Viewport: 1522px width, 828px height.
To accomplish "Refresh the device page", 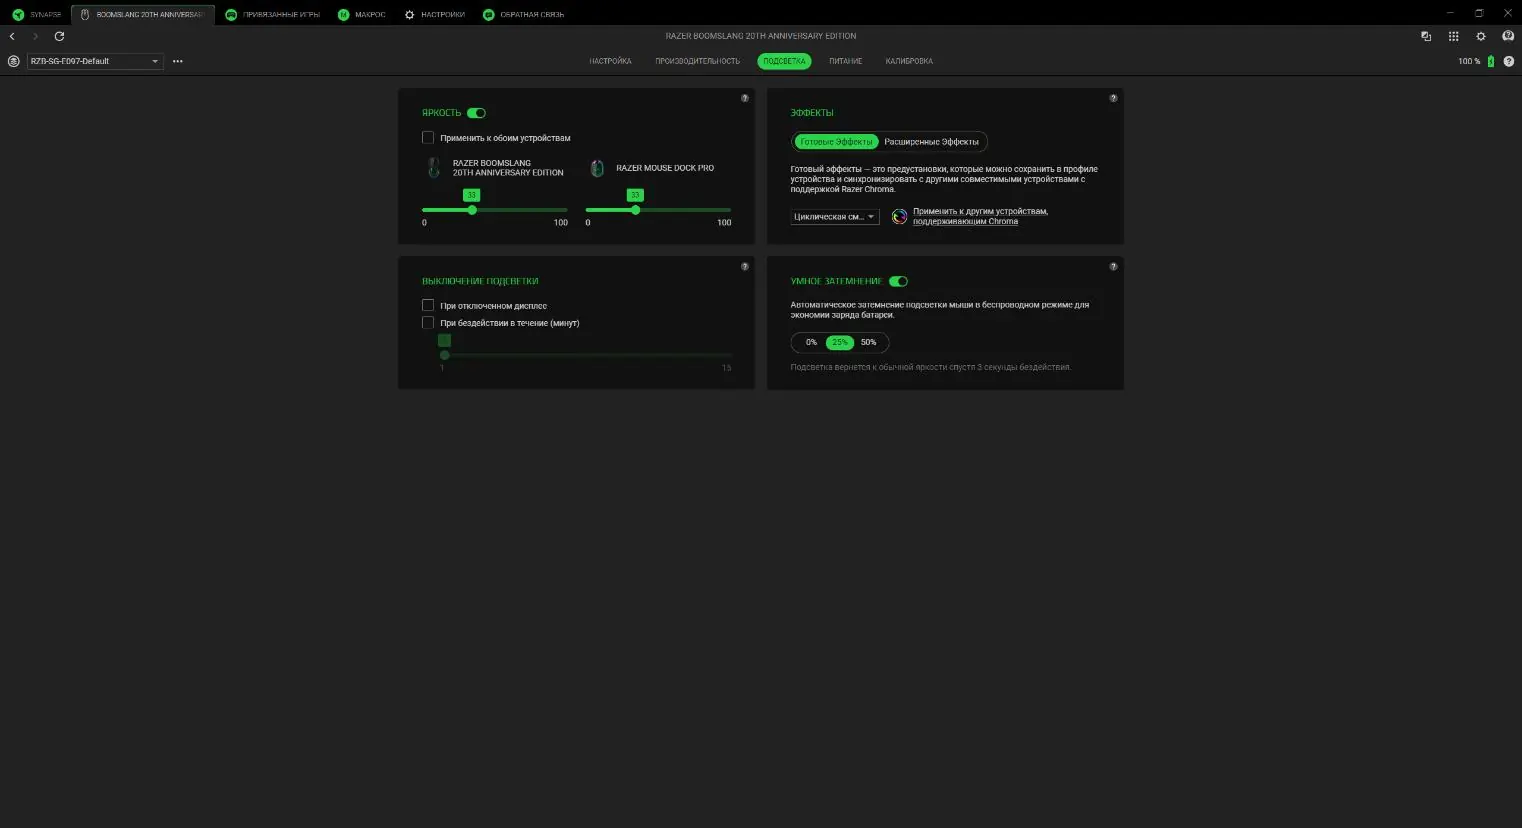I will click(x=59, y=36).
